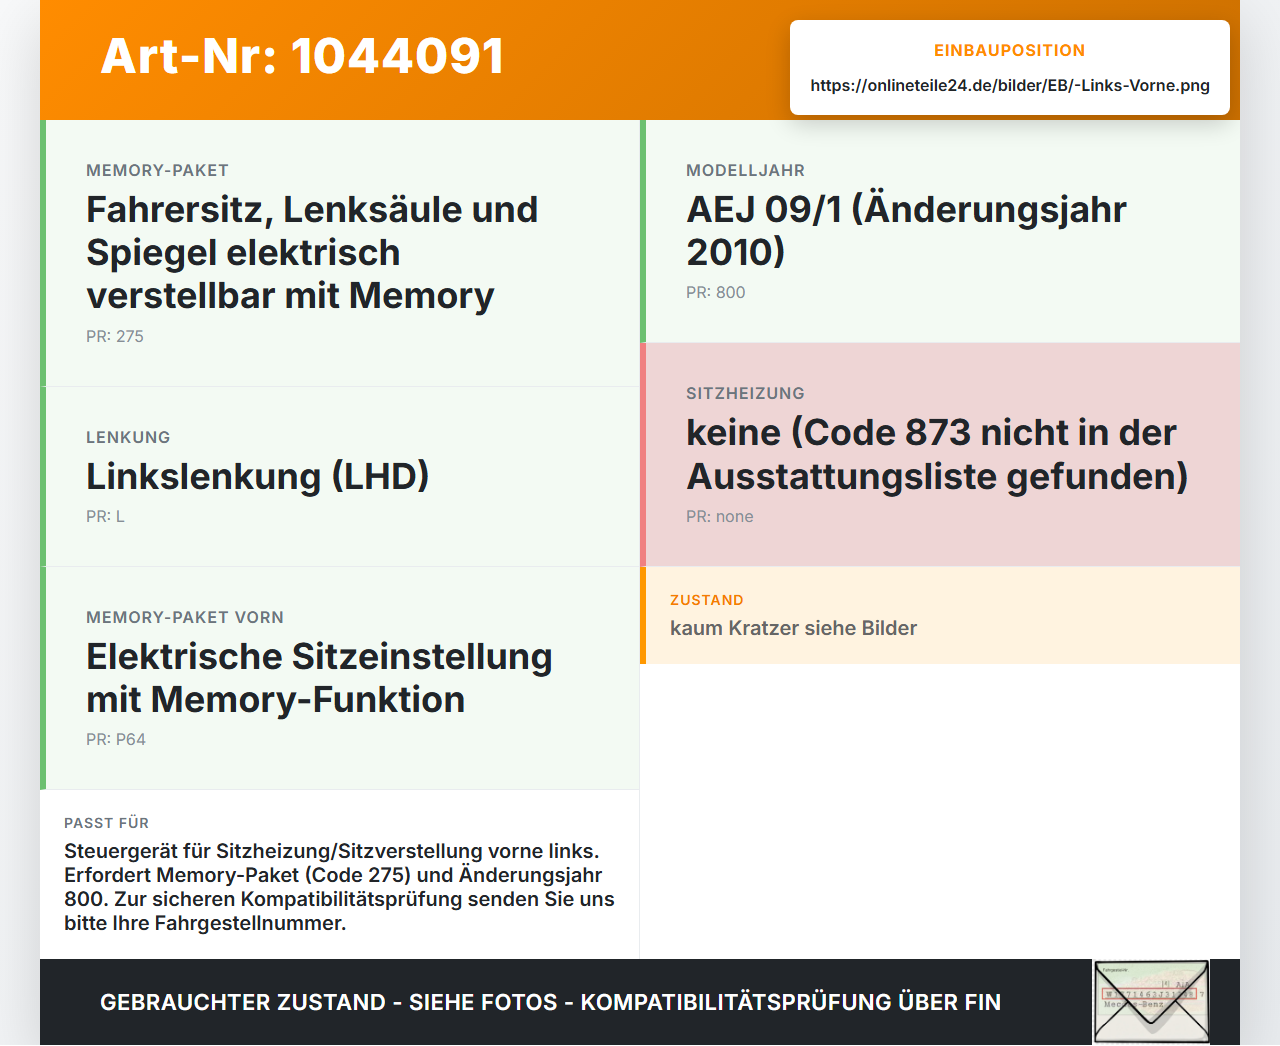
Task: Select the Steuergerät für Sitzheizung description paragraph
Action: (x=339, y=887)
